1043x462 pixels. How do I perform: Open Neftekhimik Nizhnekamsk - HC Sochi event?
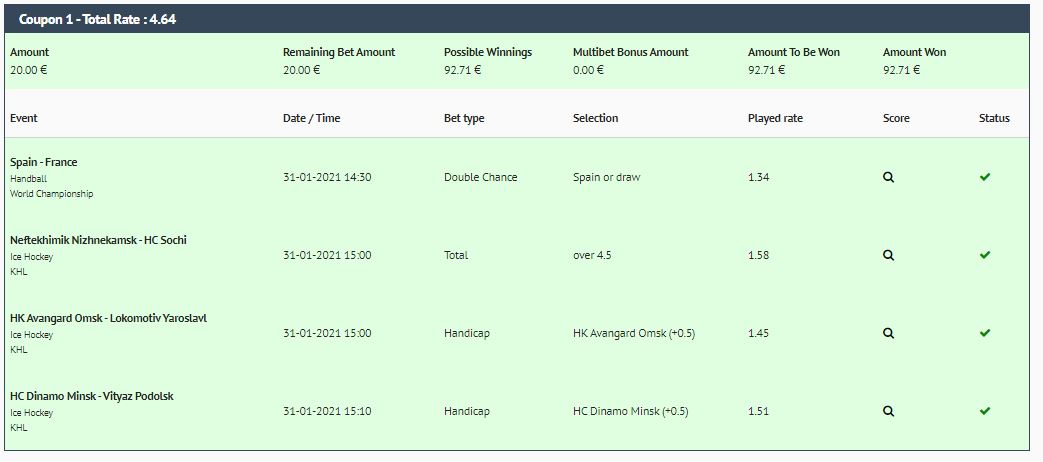(98, 240)
